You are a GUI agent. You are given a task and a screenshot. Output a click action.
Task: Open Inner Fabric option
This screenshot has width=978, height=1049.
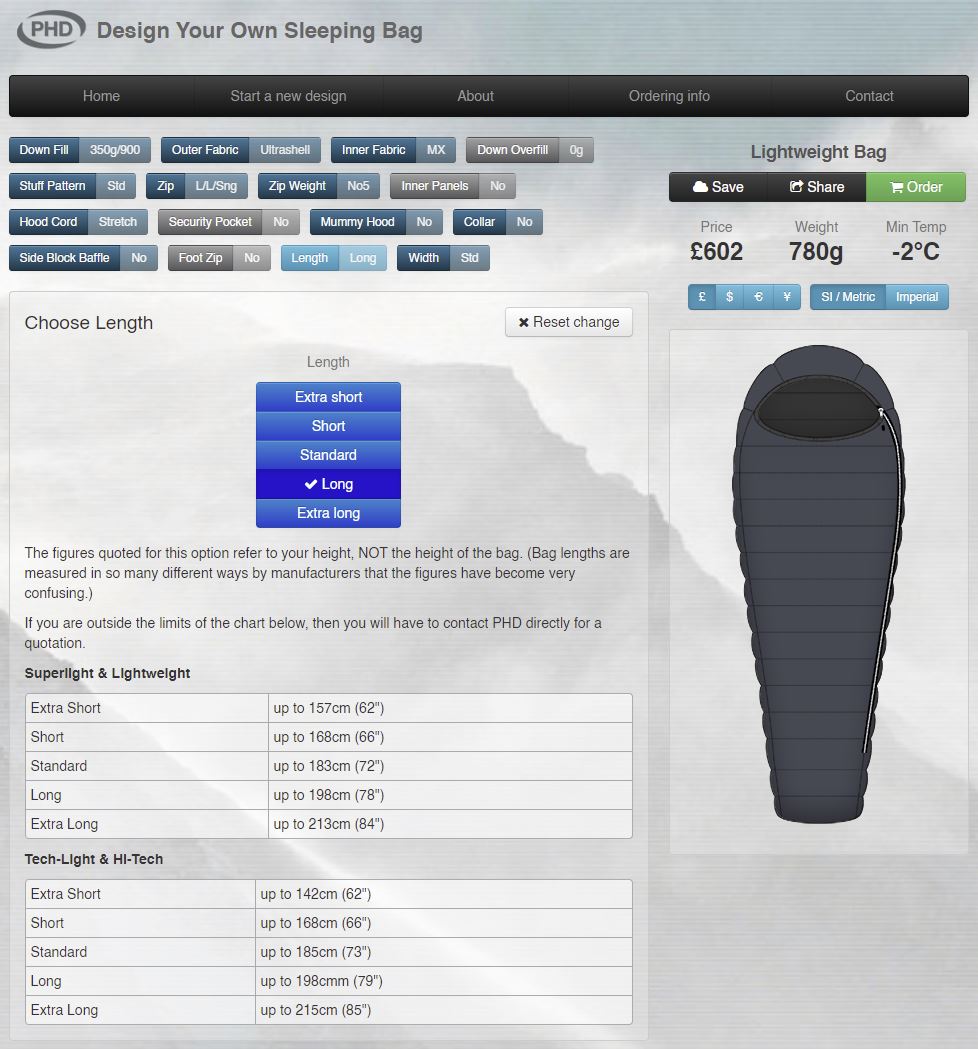coord(393,150)
